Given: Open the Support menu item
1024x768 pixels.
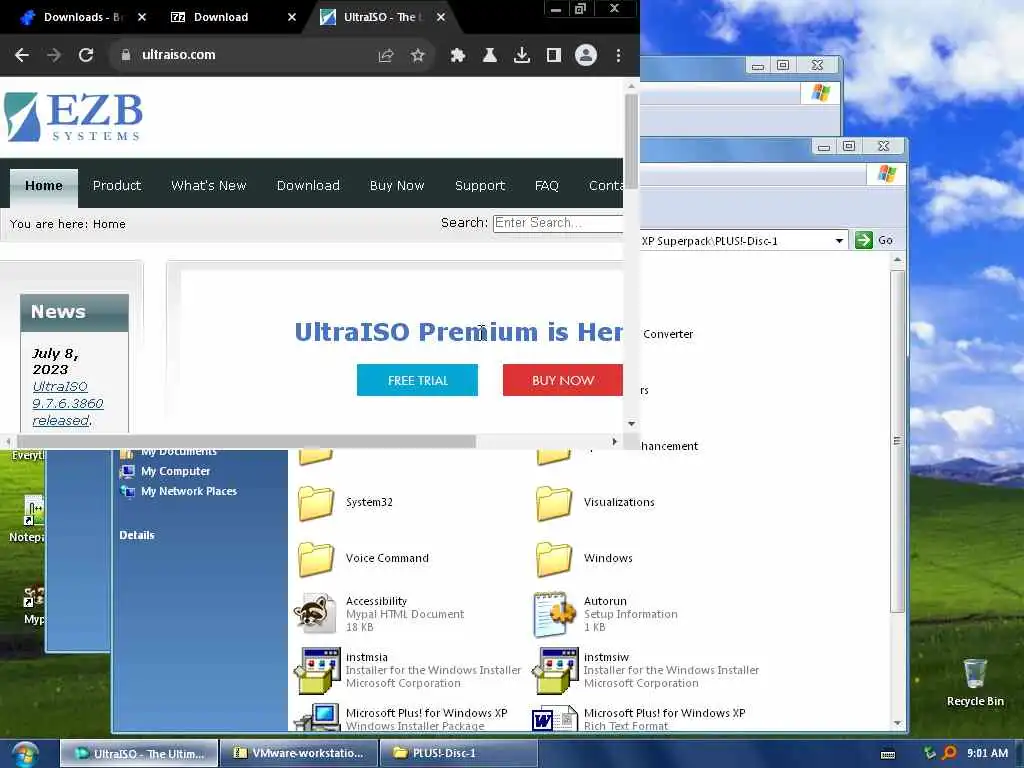Looking at the screenshot, I should [x=480, y=186].
